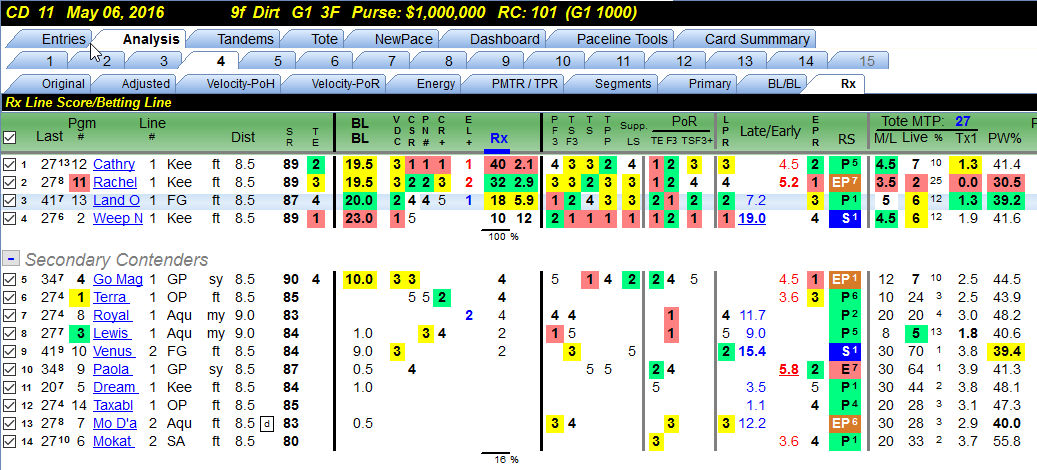The width and height of the screenshot is (1037, 470).
Task: Click the Rx Line Score/Betting Line title
Action: coord(88,102)
